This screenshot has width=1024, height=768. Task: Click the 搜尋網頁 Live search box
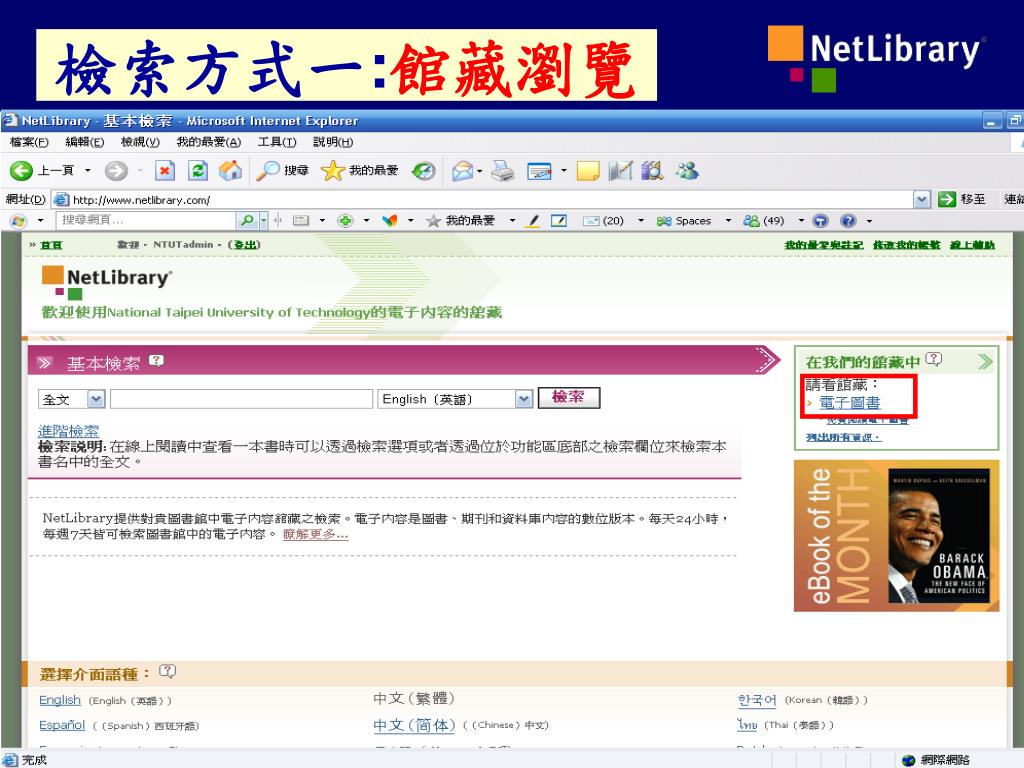pos(146,220)
